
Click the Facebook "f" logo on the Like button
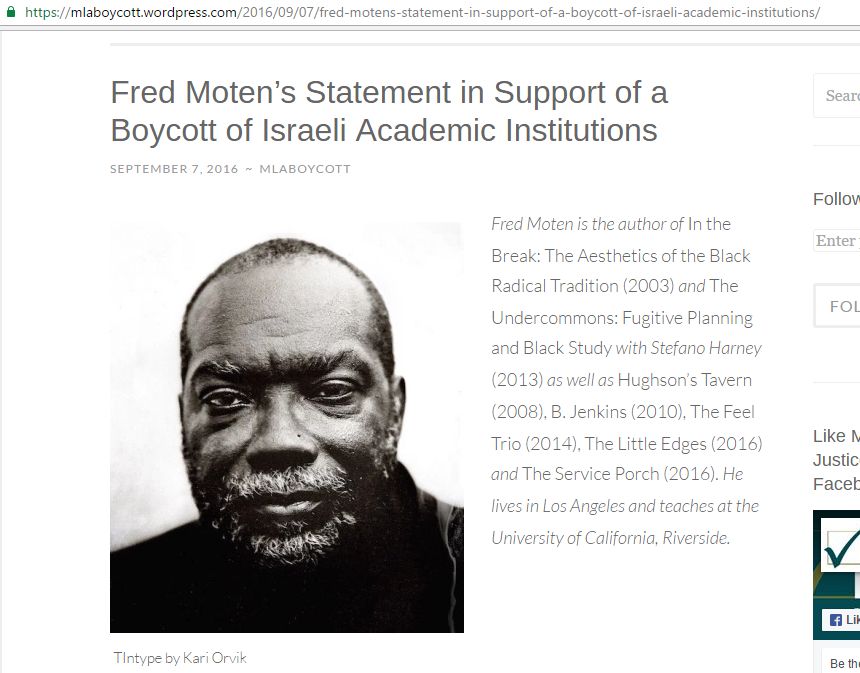(x=834, y=619)
